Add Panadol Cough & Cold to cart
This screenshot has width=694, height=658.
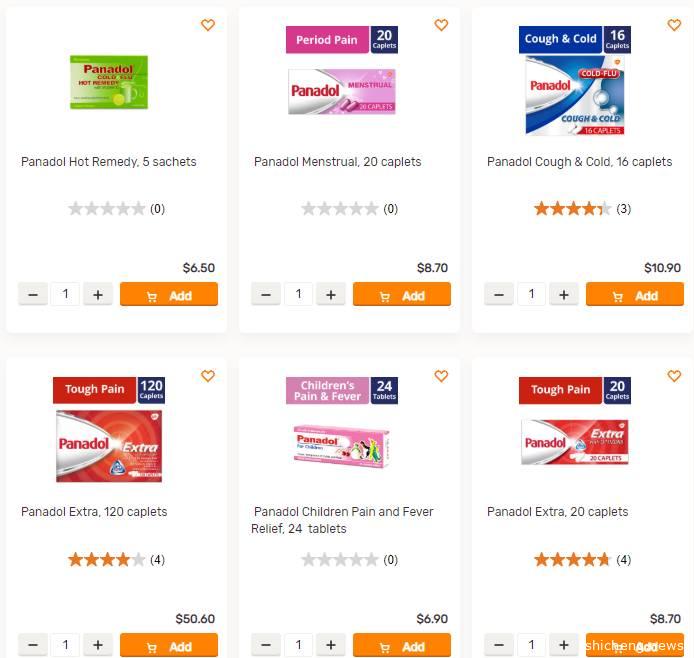coord(635,295)
